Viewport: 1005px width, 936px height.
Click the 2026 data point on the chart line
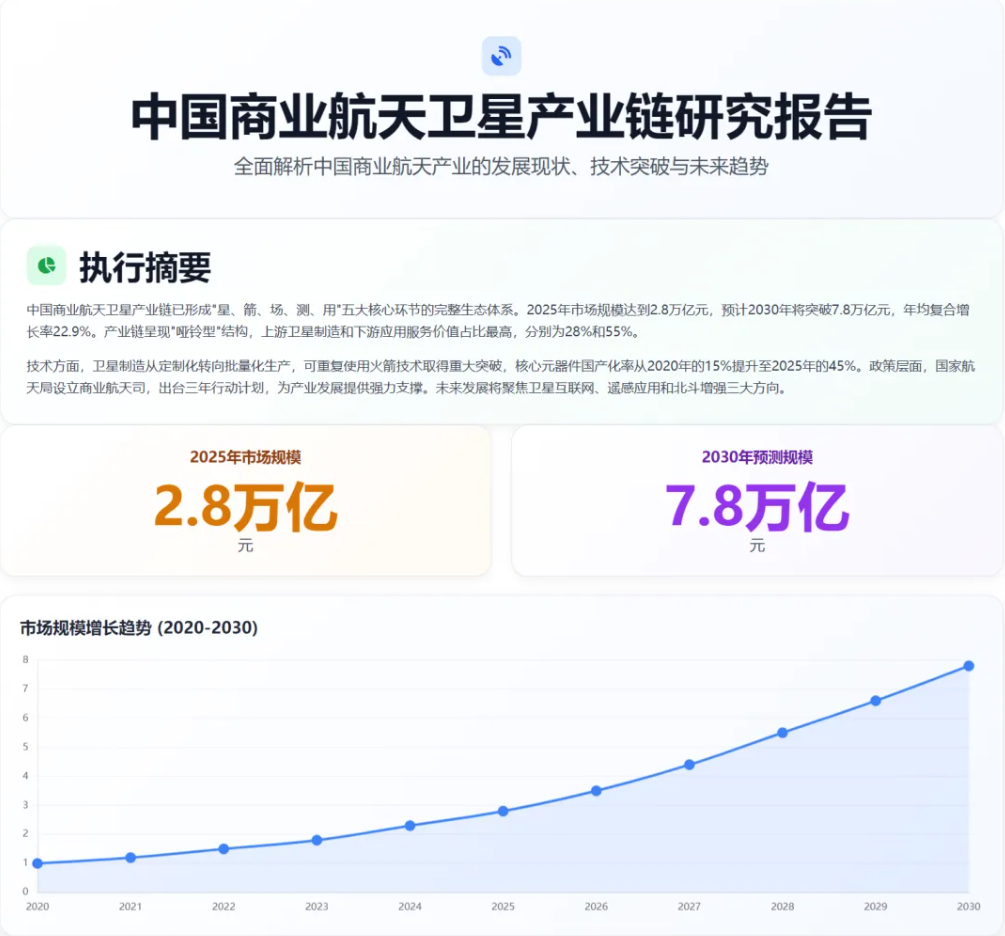tap(596, 791)
